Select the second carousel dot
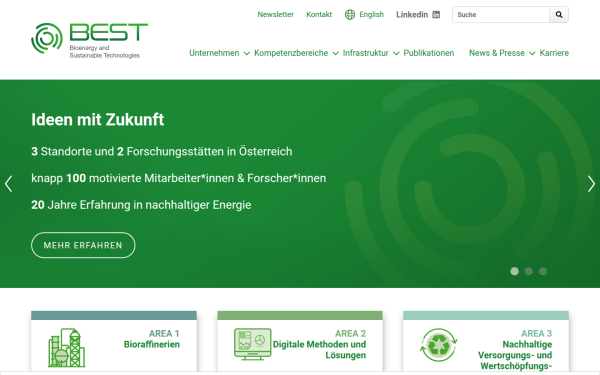Screen dimensions: 600x375 click(529, 271)
